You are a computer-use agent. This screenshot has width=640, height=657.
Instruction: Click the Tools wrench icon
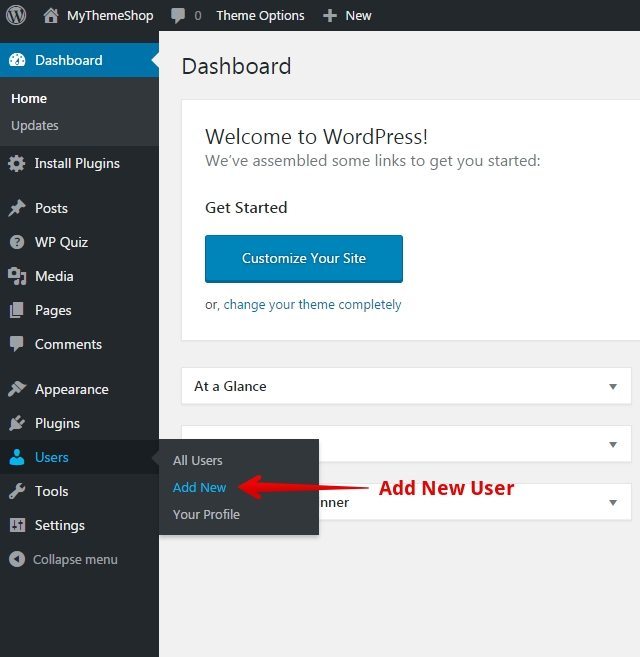[17, 491]
